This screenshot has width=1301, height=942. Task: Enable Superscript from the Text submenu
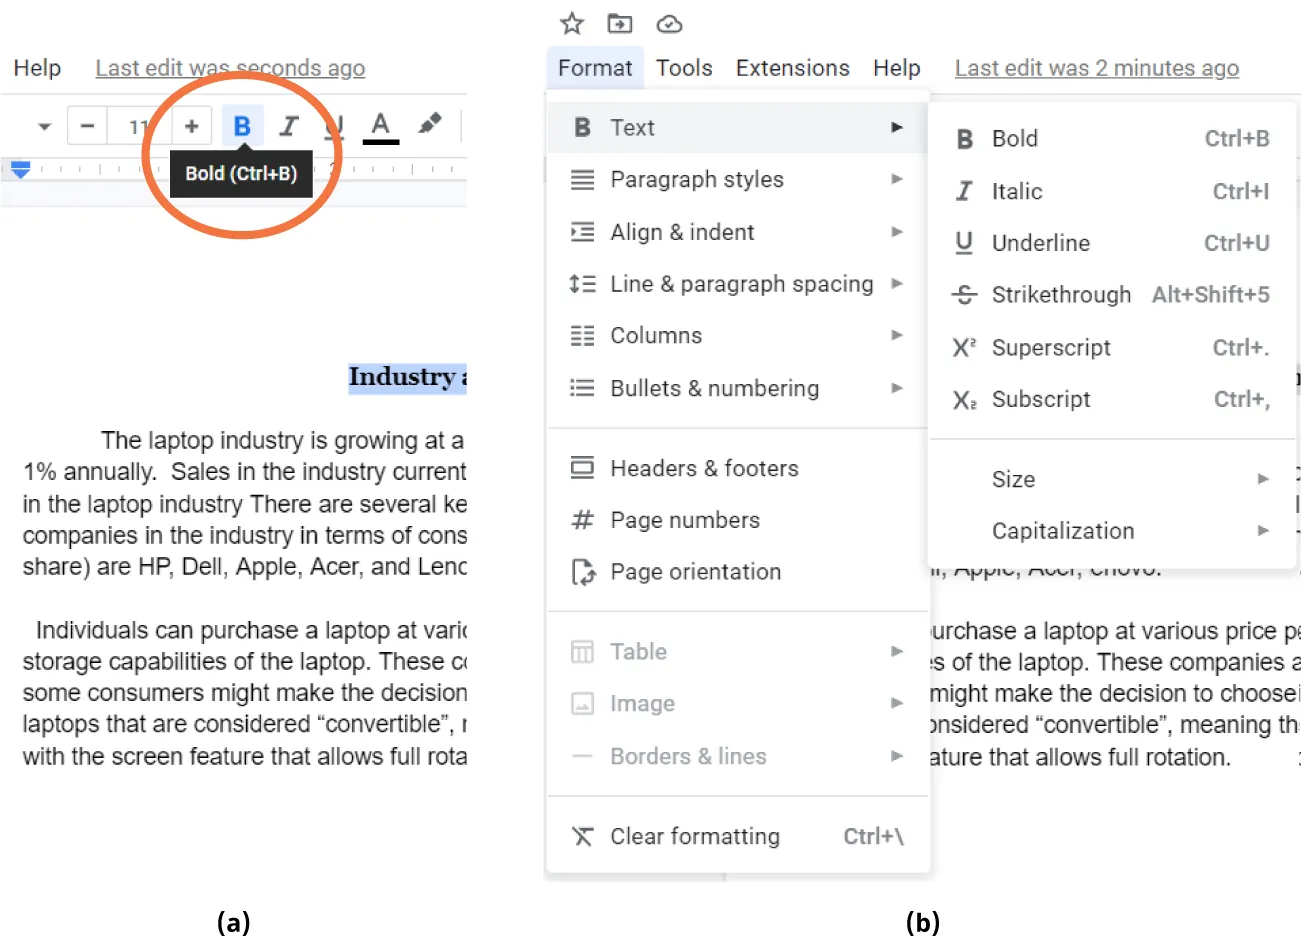(1052, 347)
